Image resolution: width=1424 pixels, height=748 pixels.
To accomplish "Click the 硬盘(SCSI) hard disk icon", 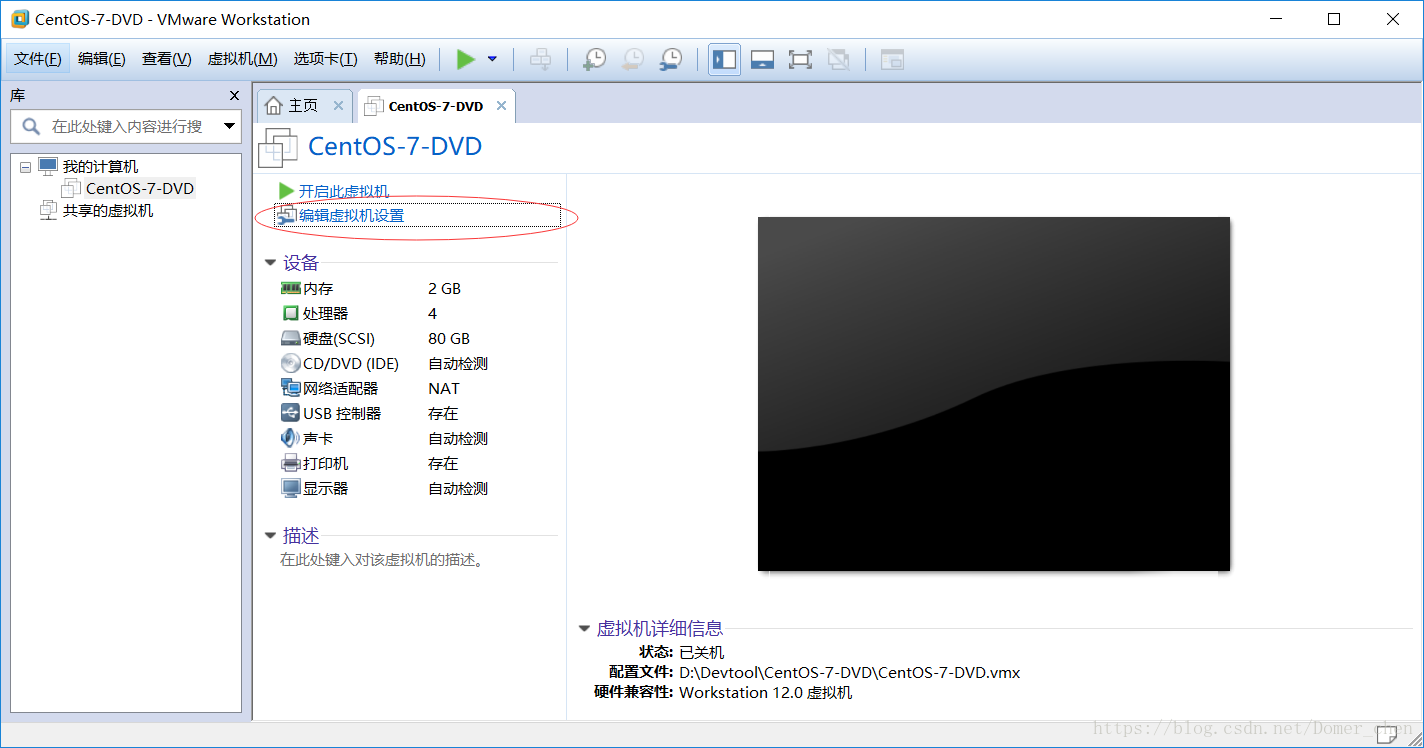I will tap(291, 339).
